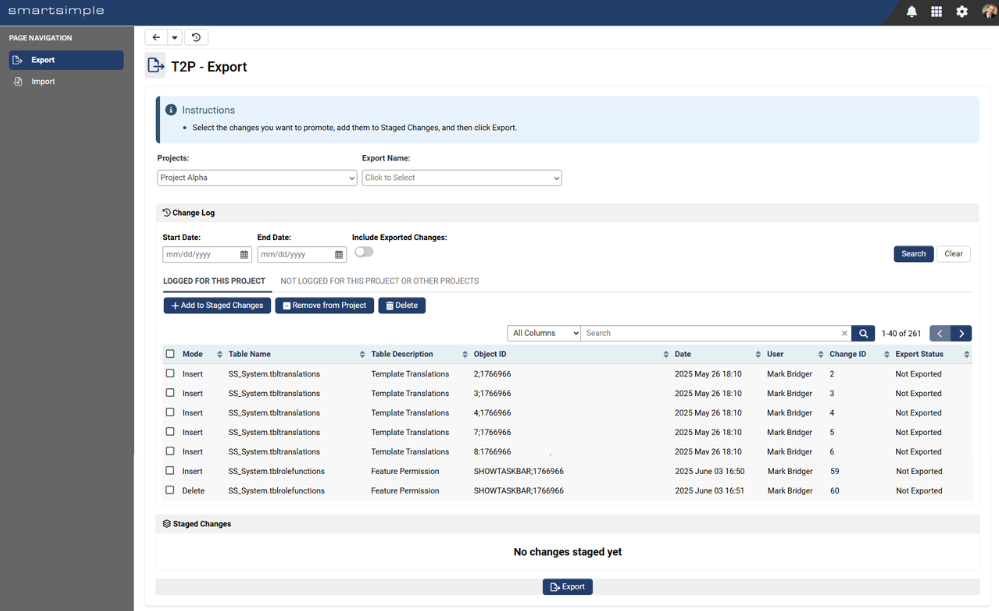Open the Export Name dropdown

[462, 178]
